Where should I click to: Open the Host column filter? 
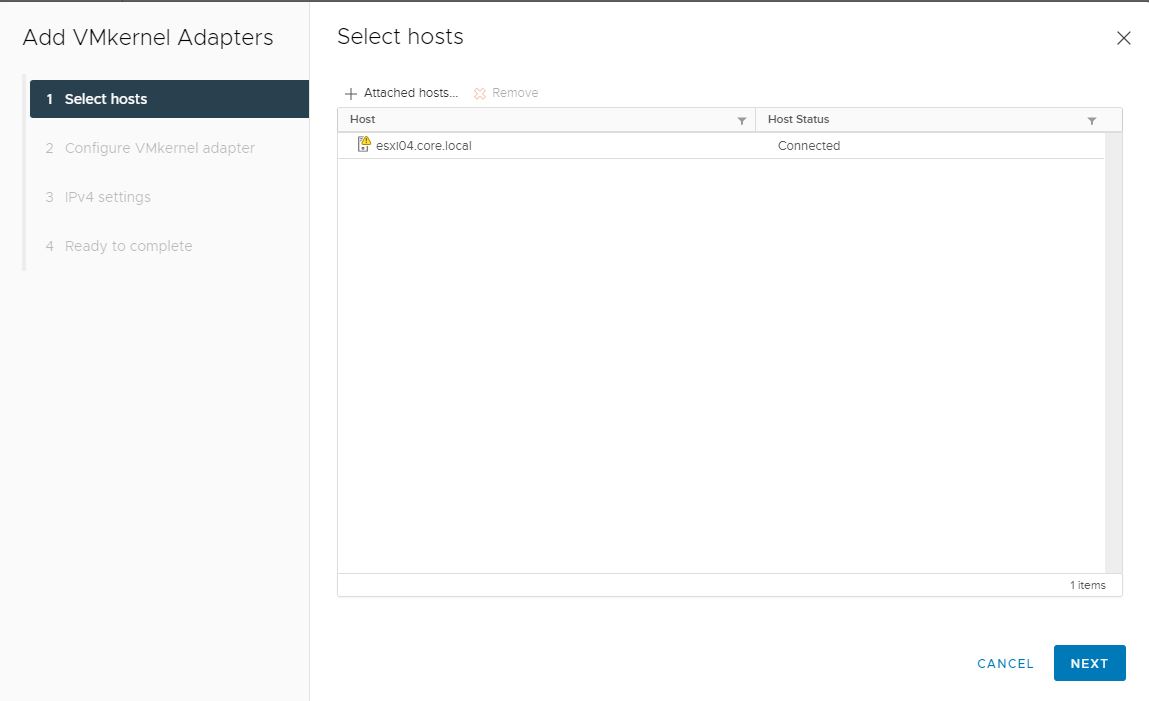(x=742, y=120)
